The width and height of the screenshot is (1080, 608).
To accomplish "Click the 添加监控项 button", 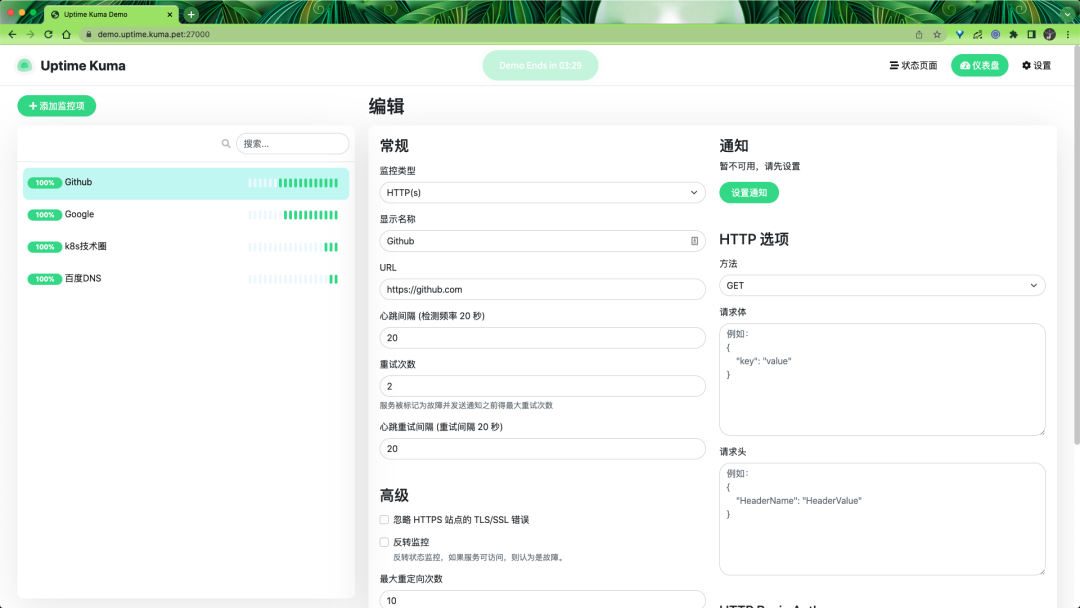I will (x=56, y=106).
